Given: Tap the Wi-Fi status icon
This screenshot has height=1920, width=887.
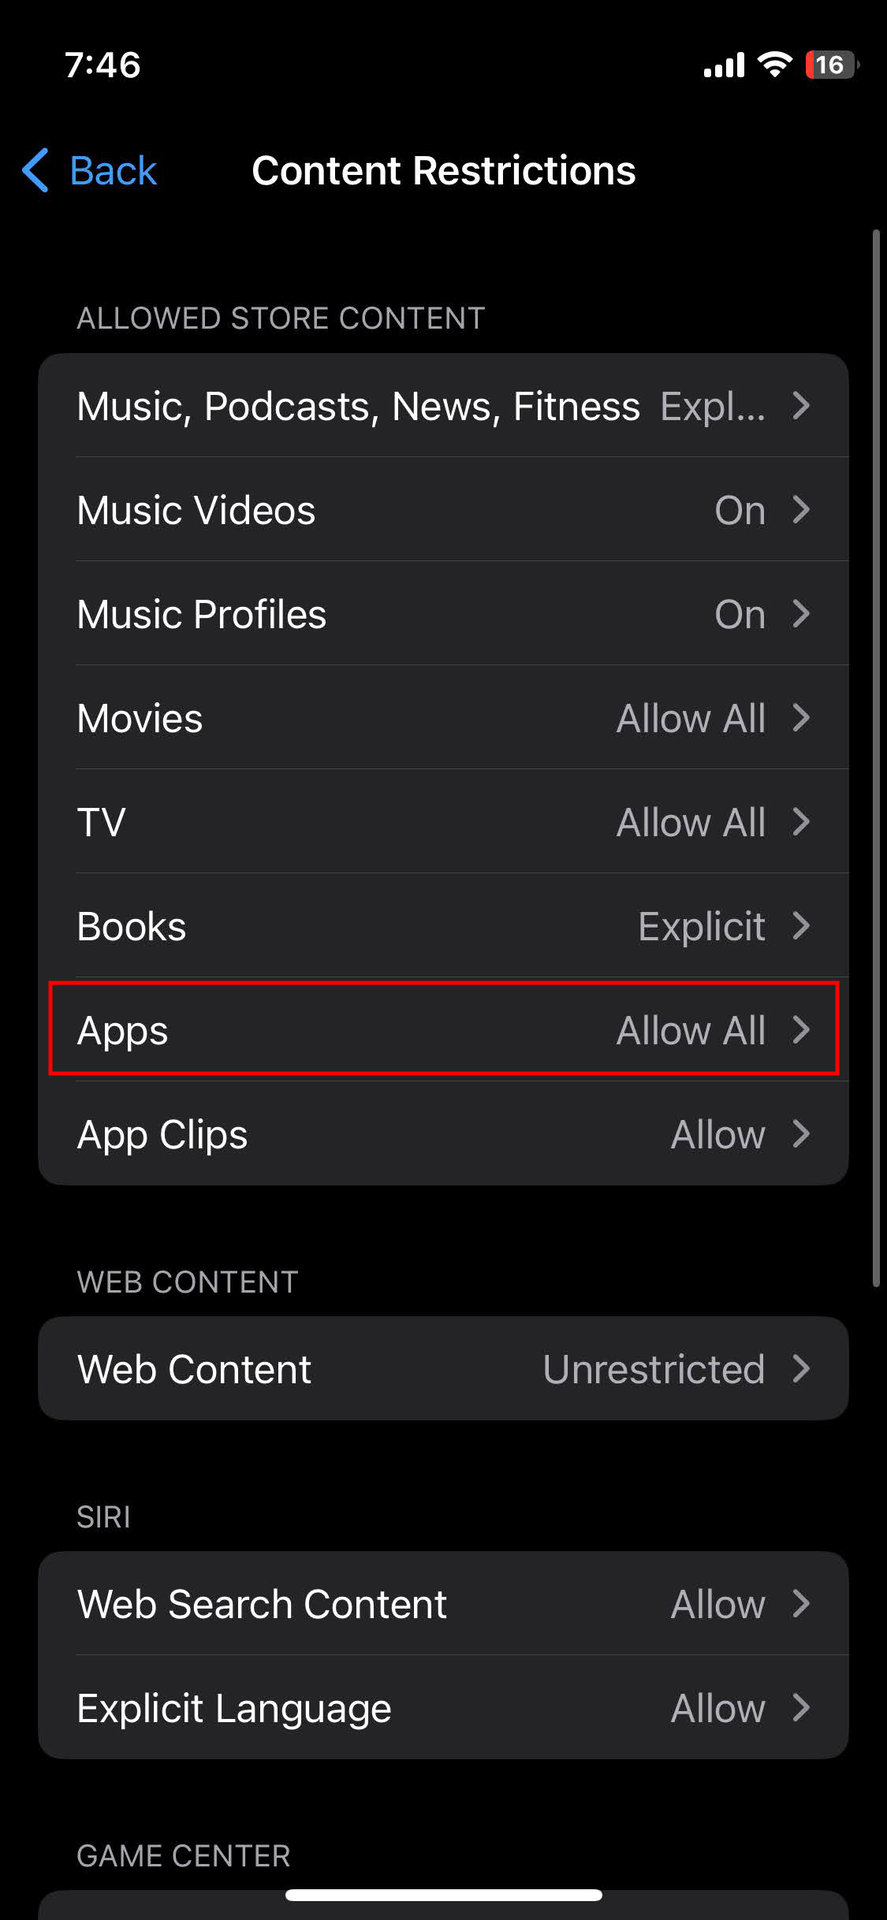Looking at the screenshot, I should point(774,65).
